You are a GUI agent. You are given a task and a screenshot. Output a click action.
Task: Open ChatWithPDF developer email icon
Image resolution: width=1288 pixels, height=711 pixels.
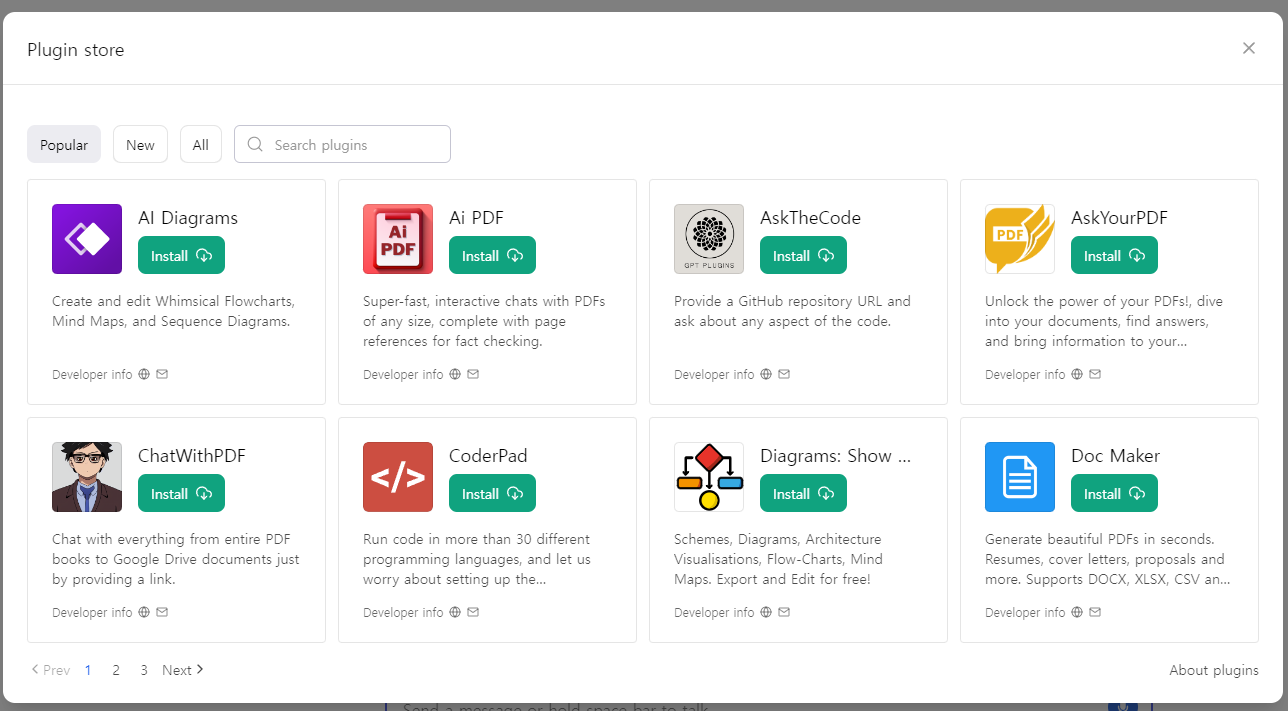point(162,612)
